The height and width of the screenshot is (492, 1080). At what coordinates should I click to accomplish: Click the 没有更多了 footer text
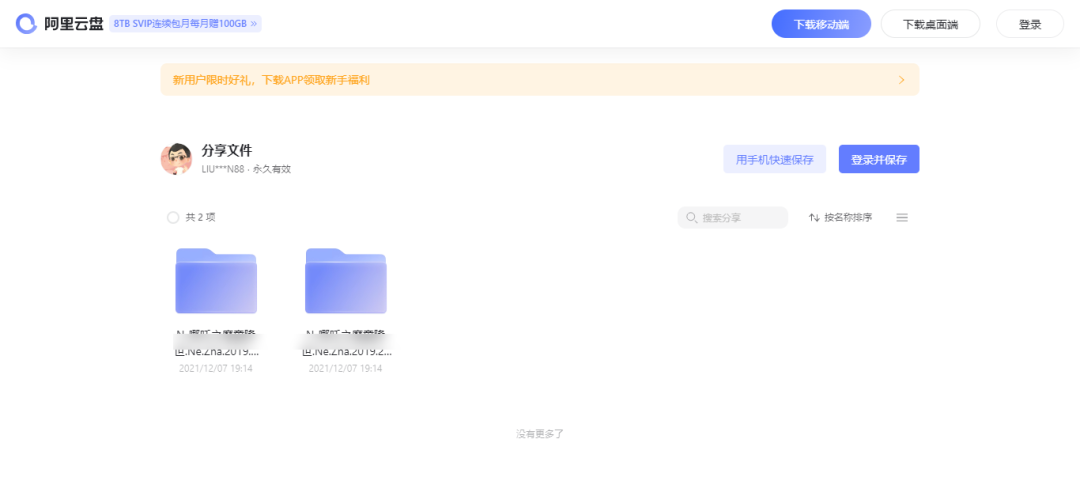pyautogui.click(x=540, y=434)
